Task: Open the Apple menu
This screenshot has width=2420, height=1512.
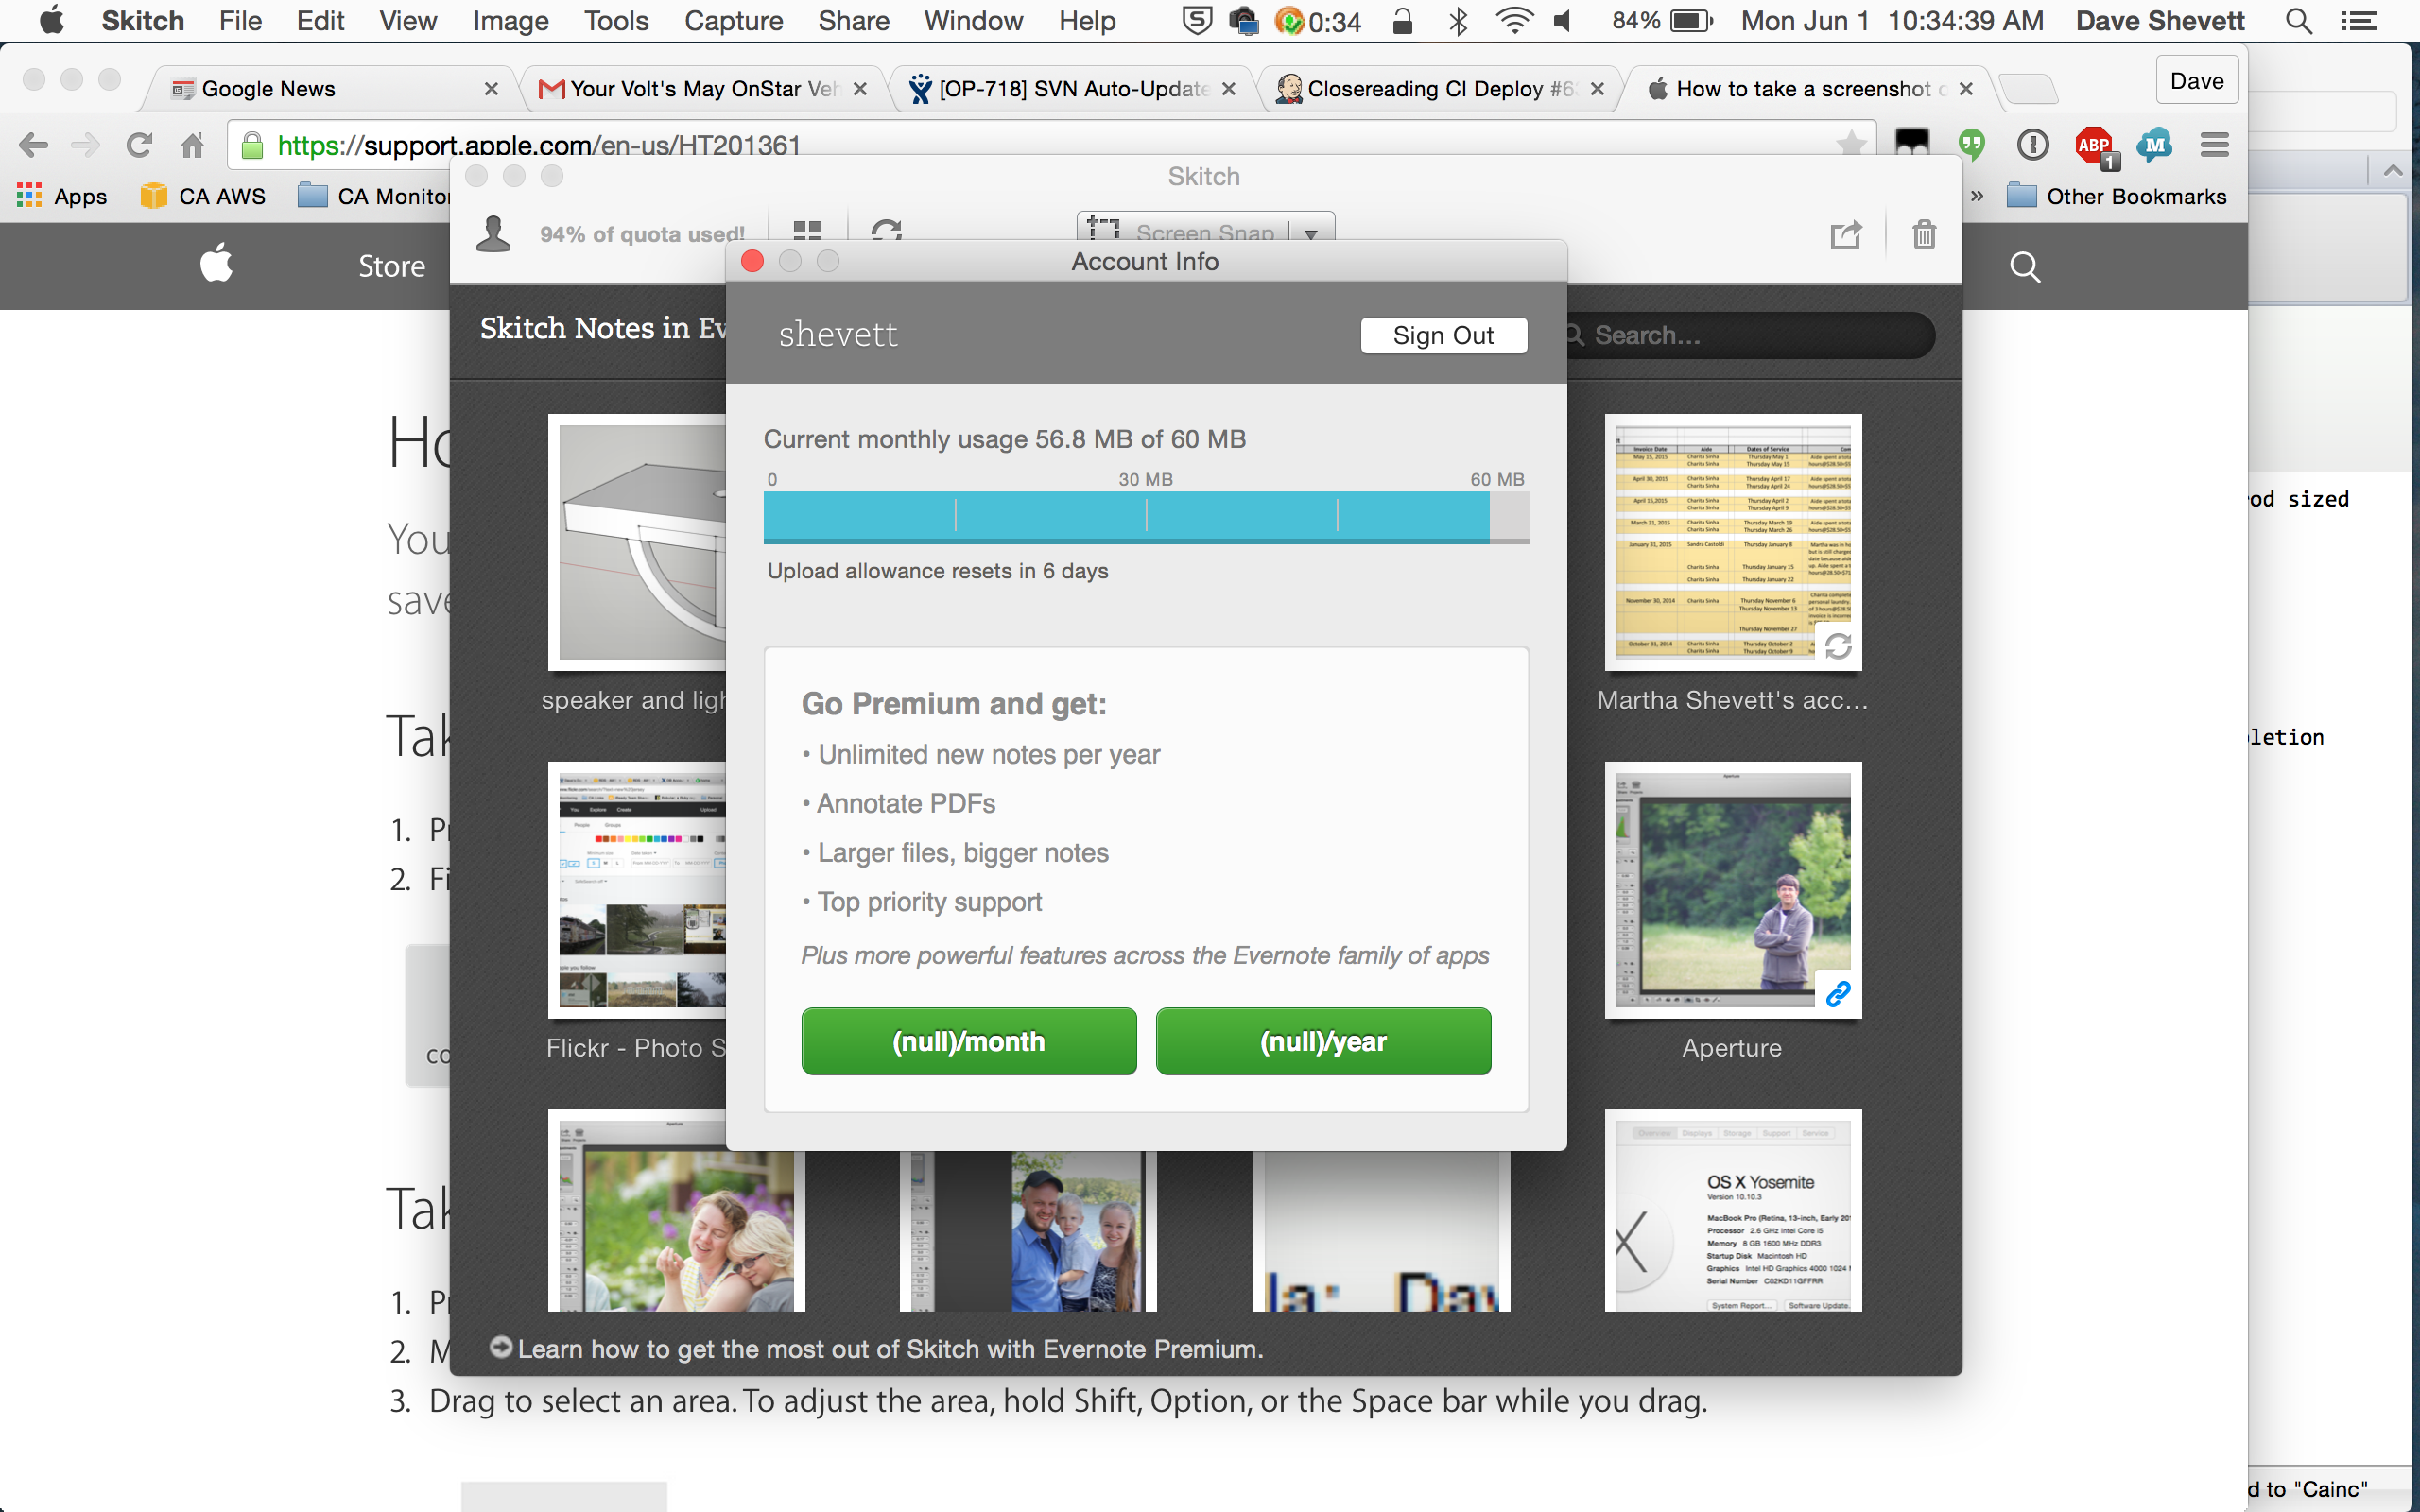Action: pyautogui.click(x=51, y=20)
